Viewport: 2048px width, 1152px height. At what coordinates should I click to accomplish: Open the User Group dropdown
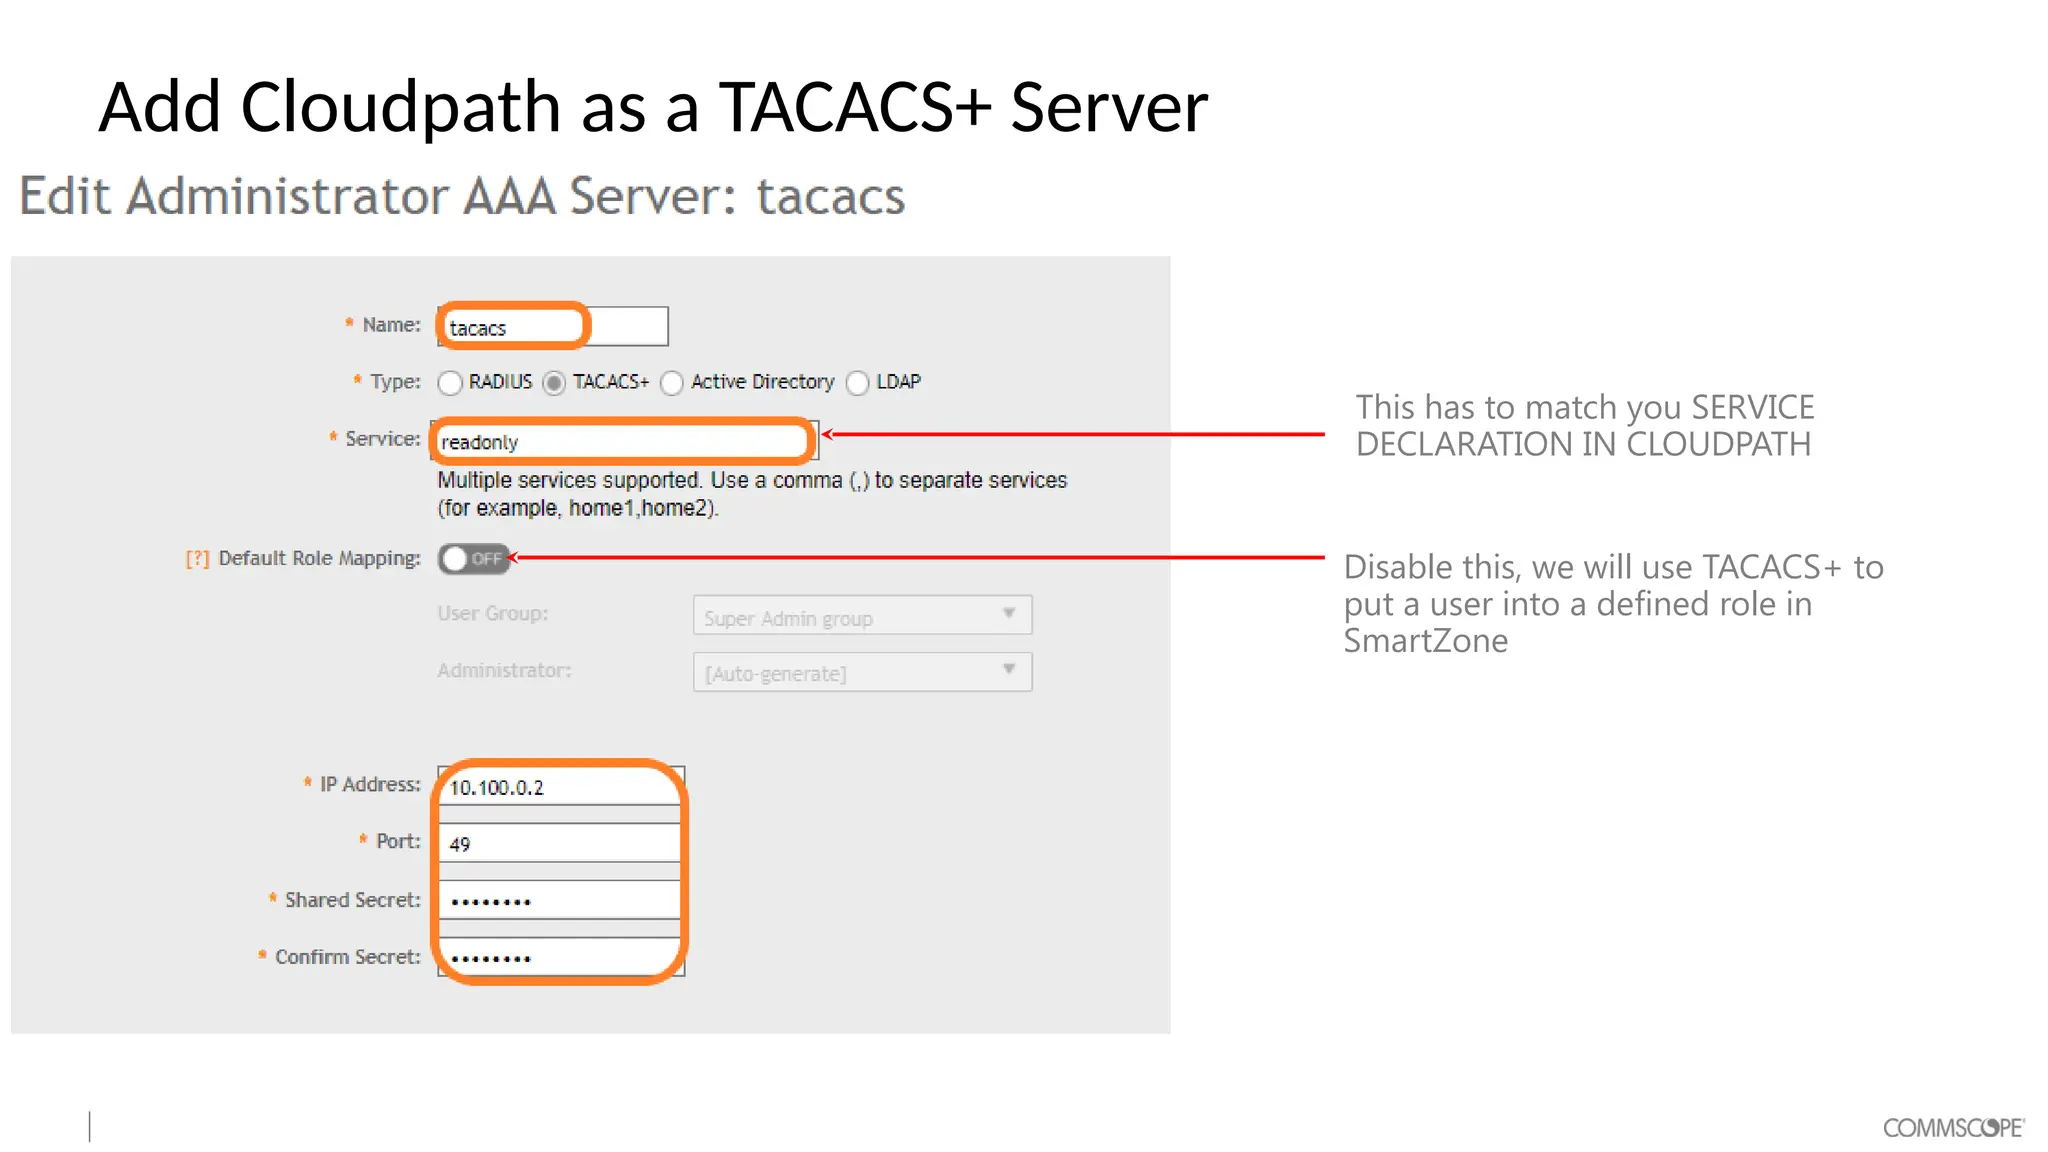(862, 615)
